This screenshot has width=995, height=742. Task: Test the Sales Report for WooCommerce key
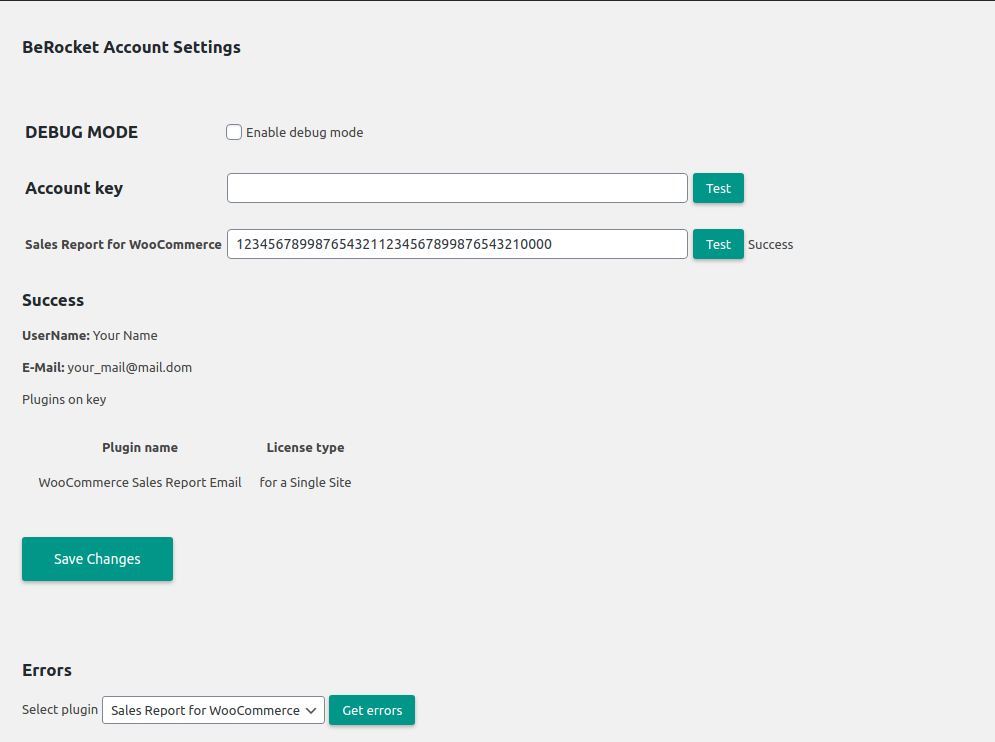pos(718,244)
